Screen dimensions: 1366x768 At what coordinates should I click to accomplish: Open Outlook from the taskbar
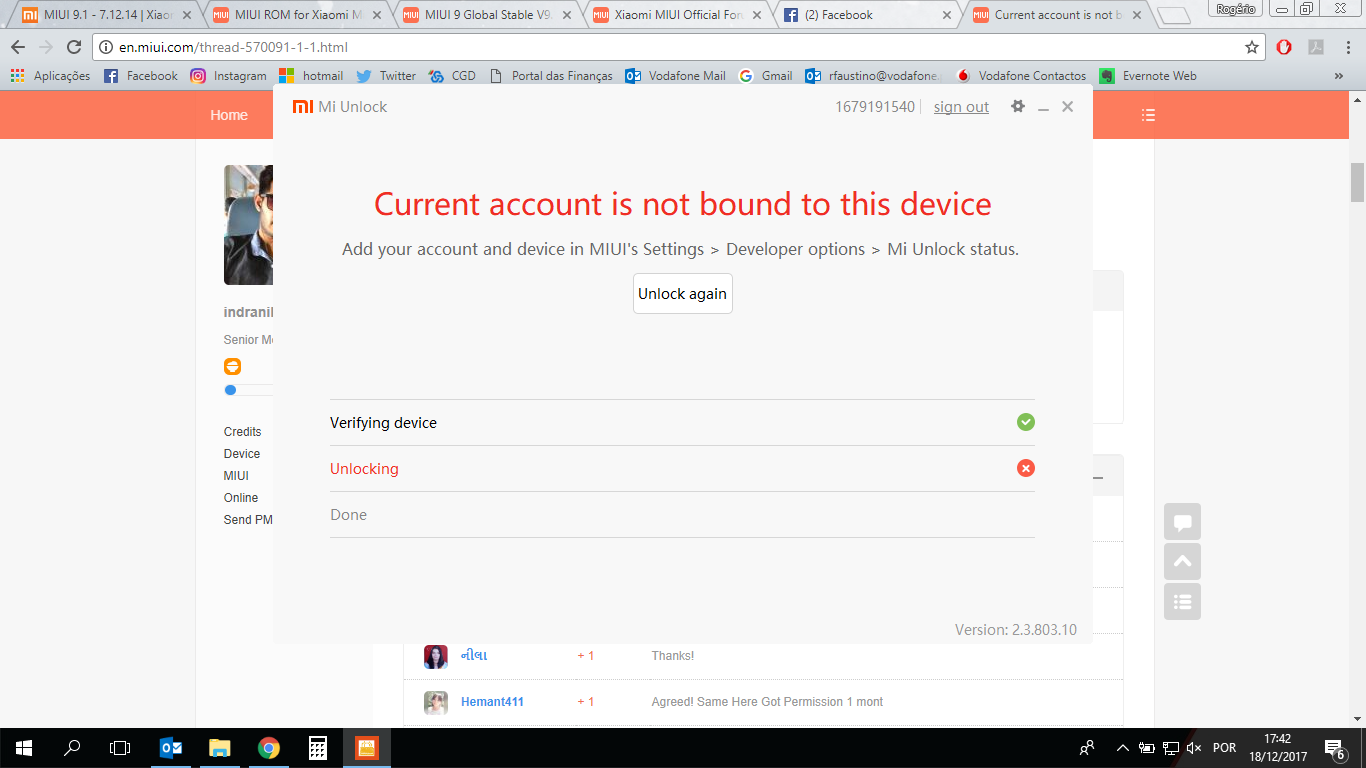[171, 748]
